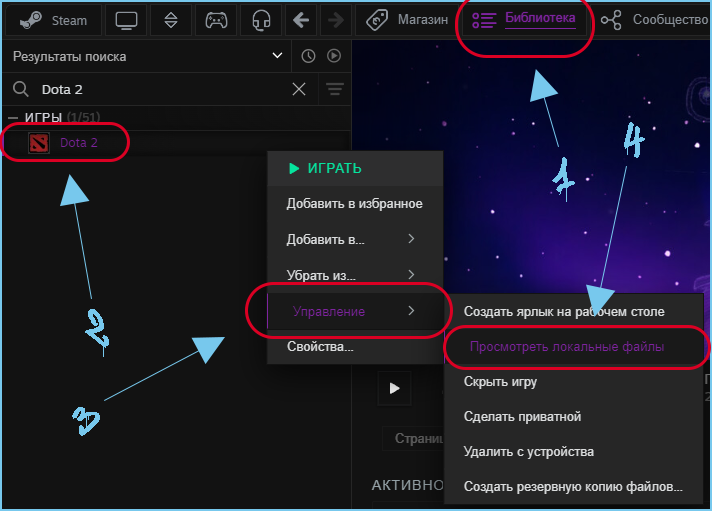This screenshot has width=712, height=511.
Task: Open the Steam menu logo
Action: pos(31,20)
